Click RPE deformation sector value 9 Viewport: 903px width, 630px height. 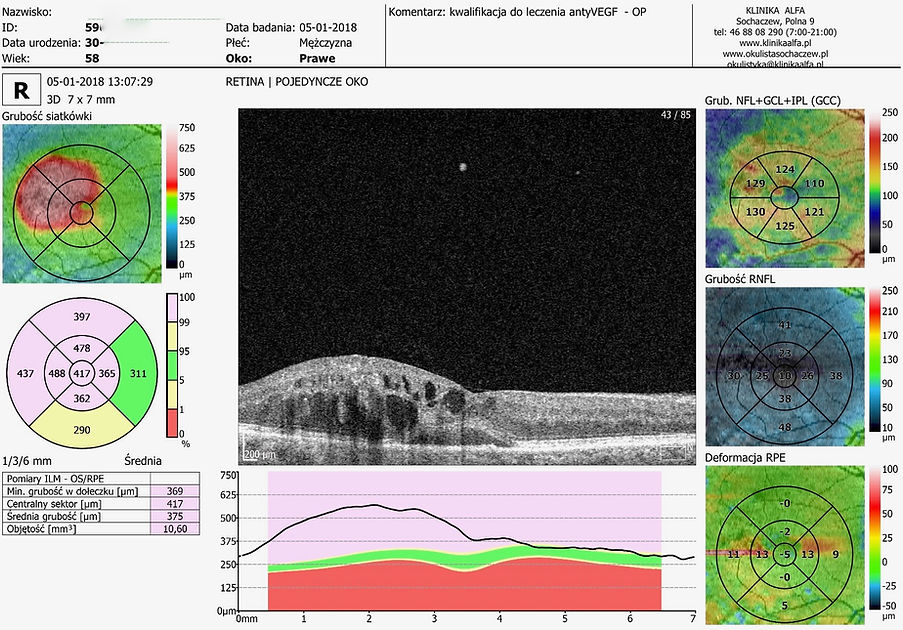pos(835,554)
